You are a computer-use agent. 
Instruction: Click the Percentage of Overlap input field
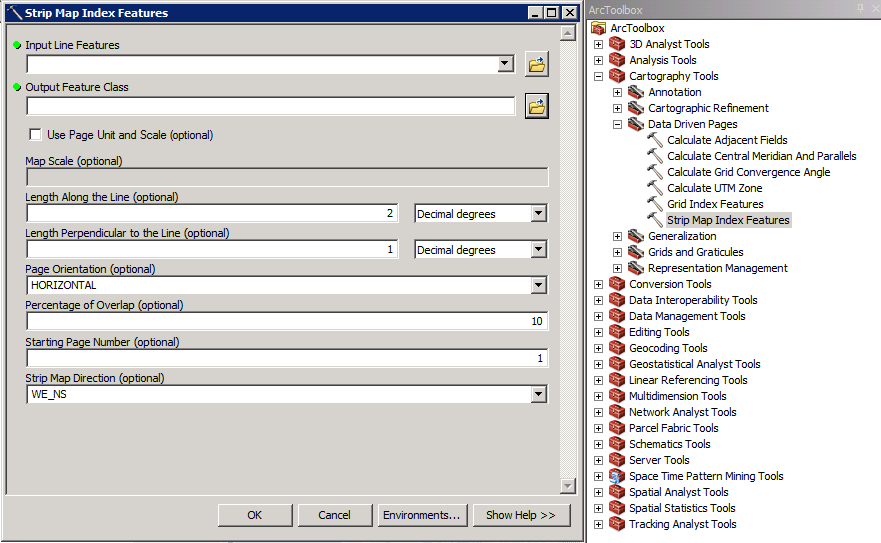(x=286, y=322)
